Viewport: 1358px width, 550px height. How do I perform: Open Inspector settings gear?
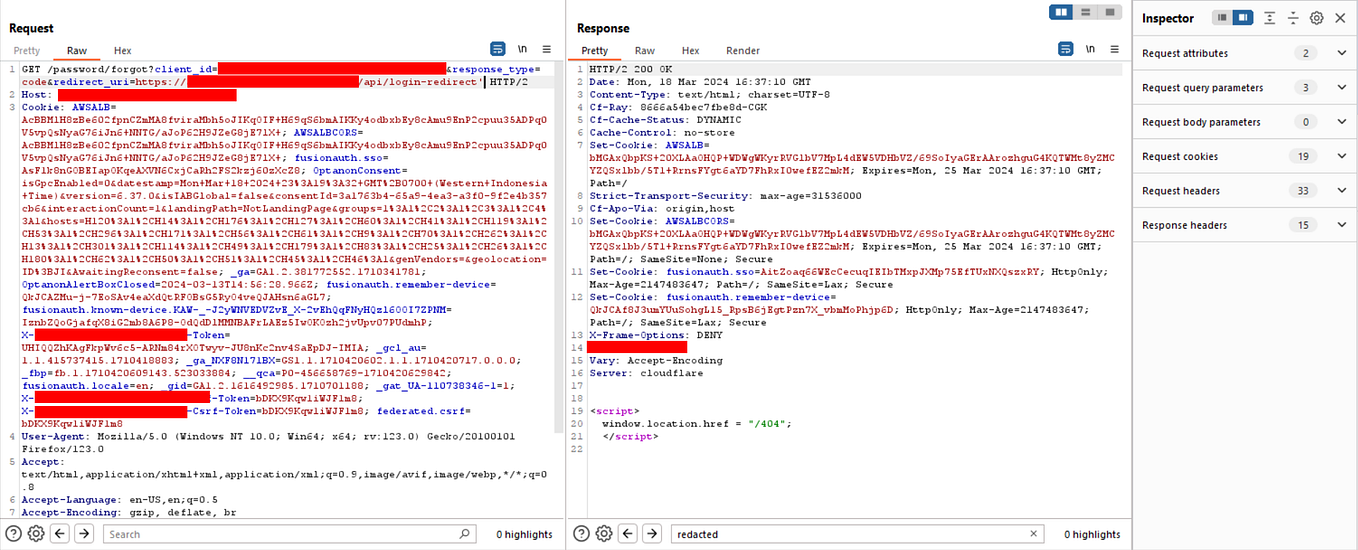(x=1317, y=18)
